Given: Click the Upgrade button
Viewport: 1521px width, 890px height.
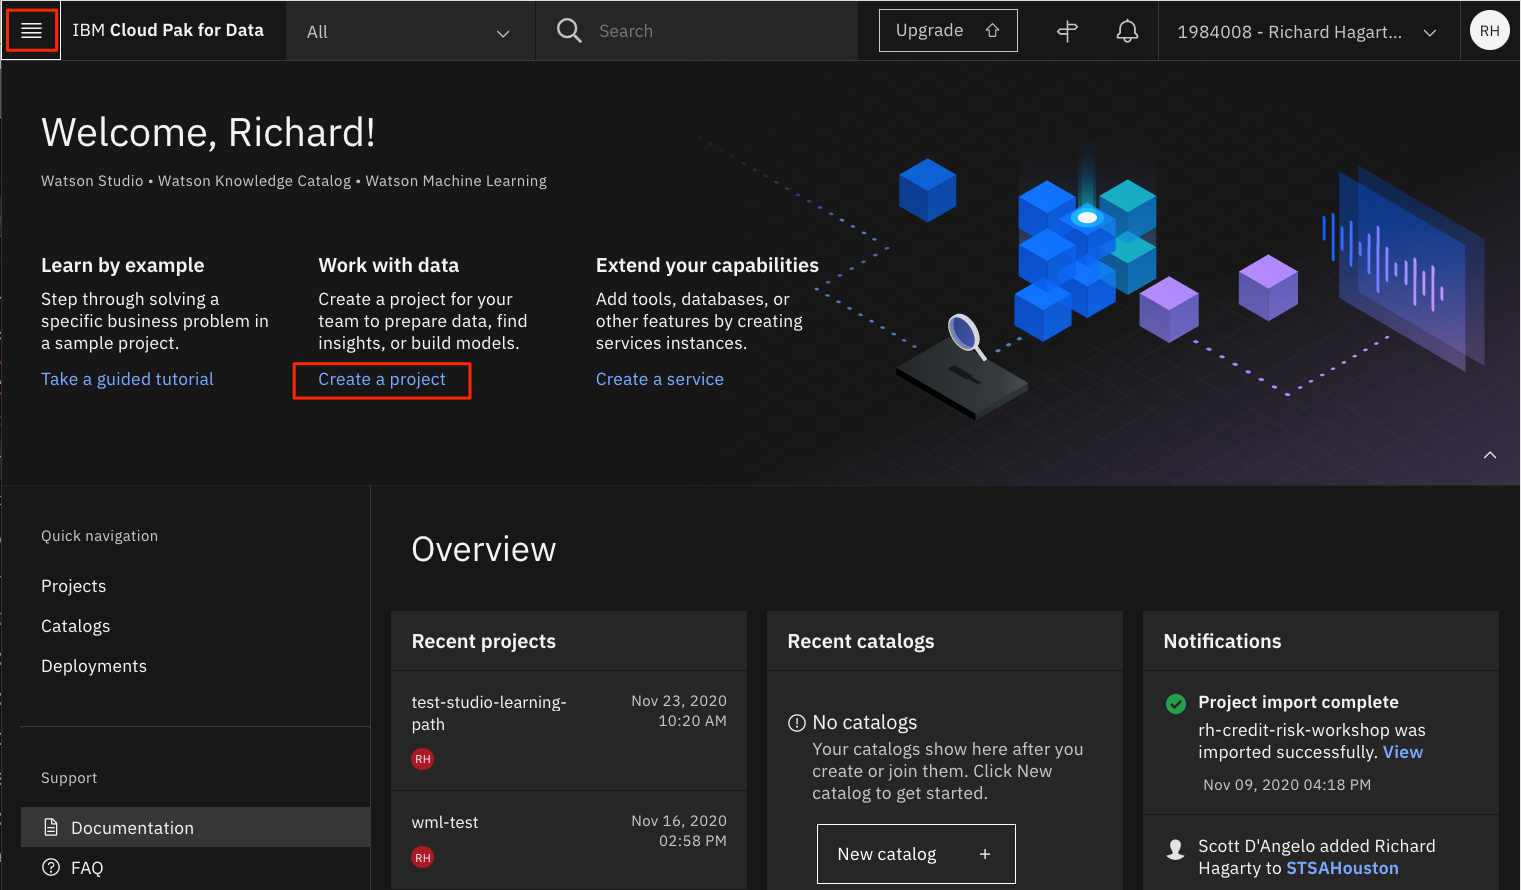Looking at the screenshot, I should (948, 31).
